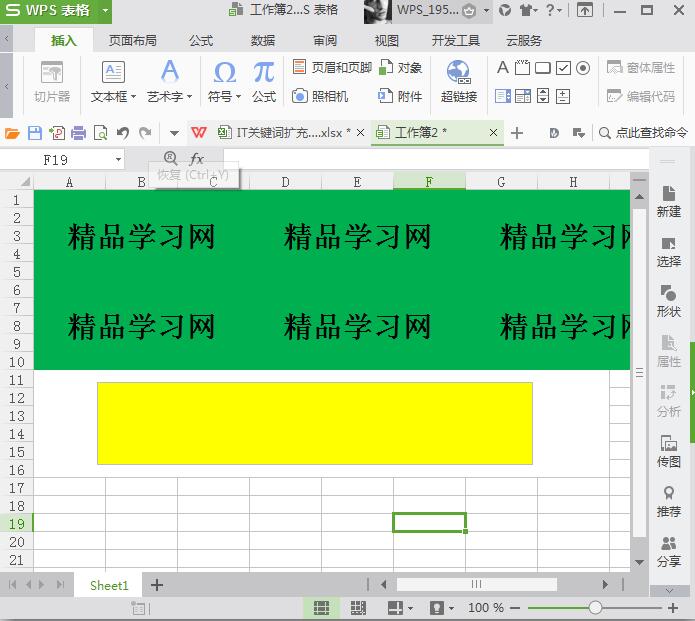695x621 pixels.
Task: Open the Slicer tool
Action: 52,82
